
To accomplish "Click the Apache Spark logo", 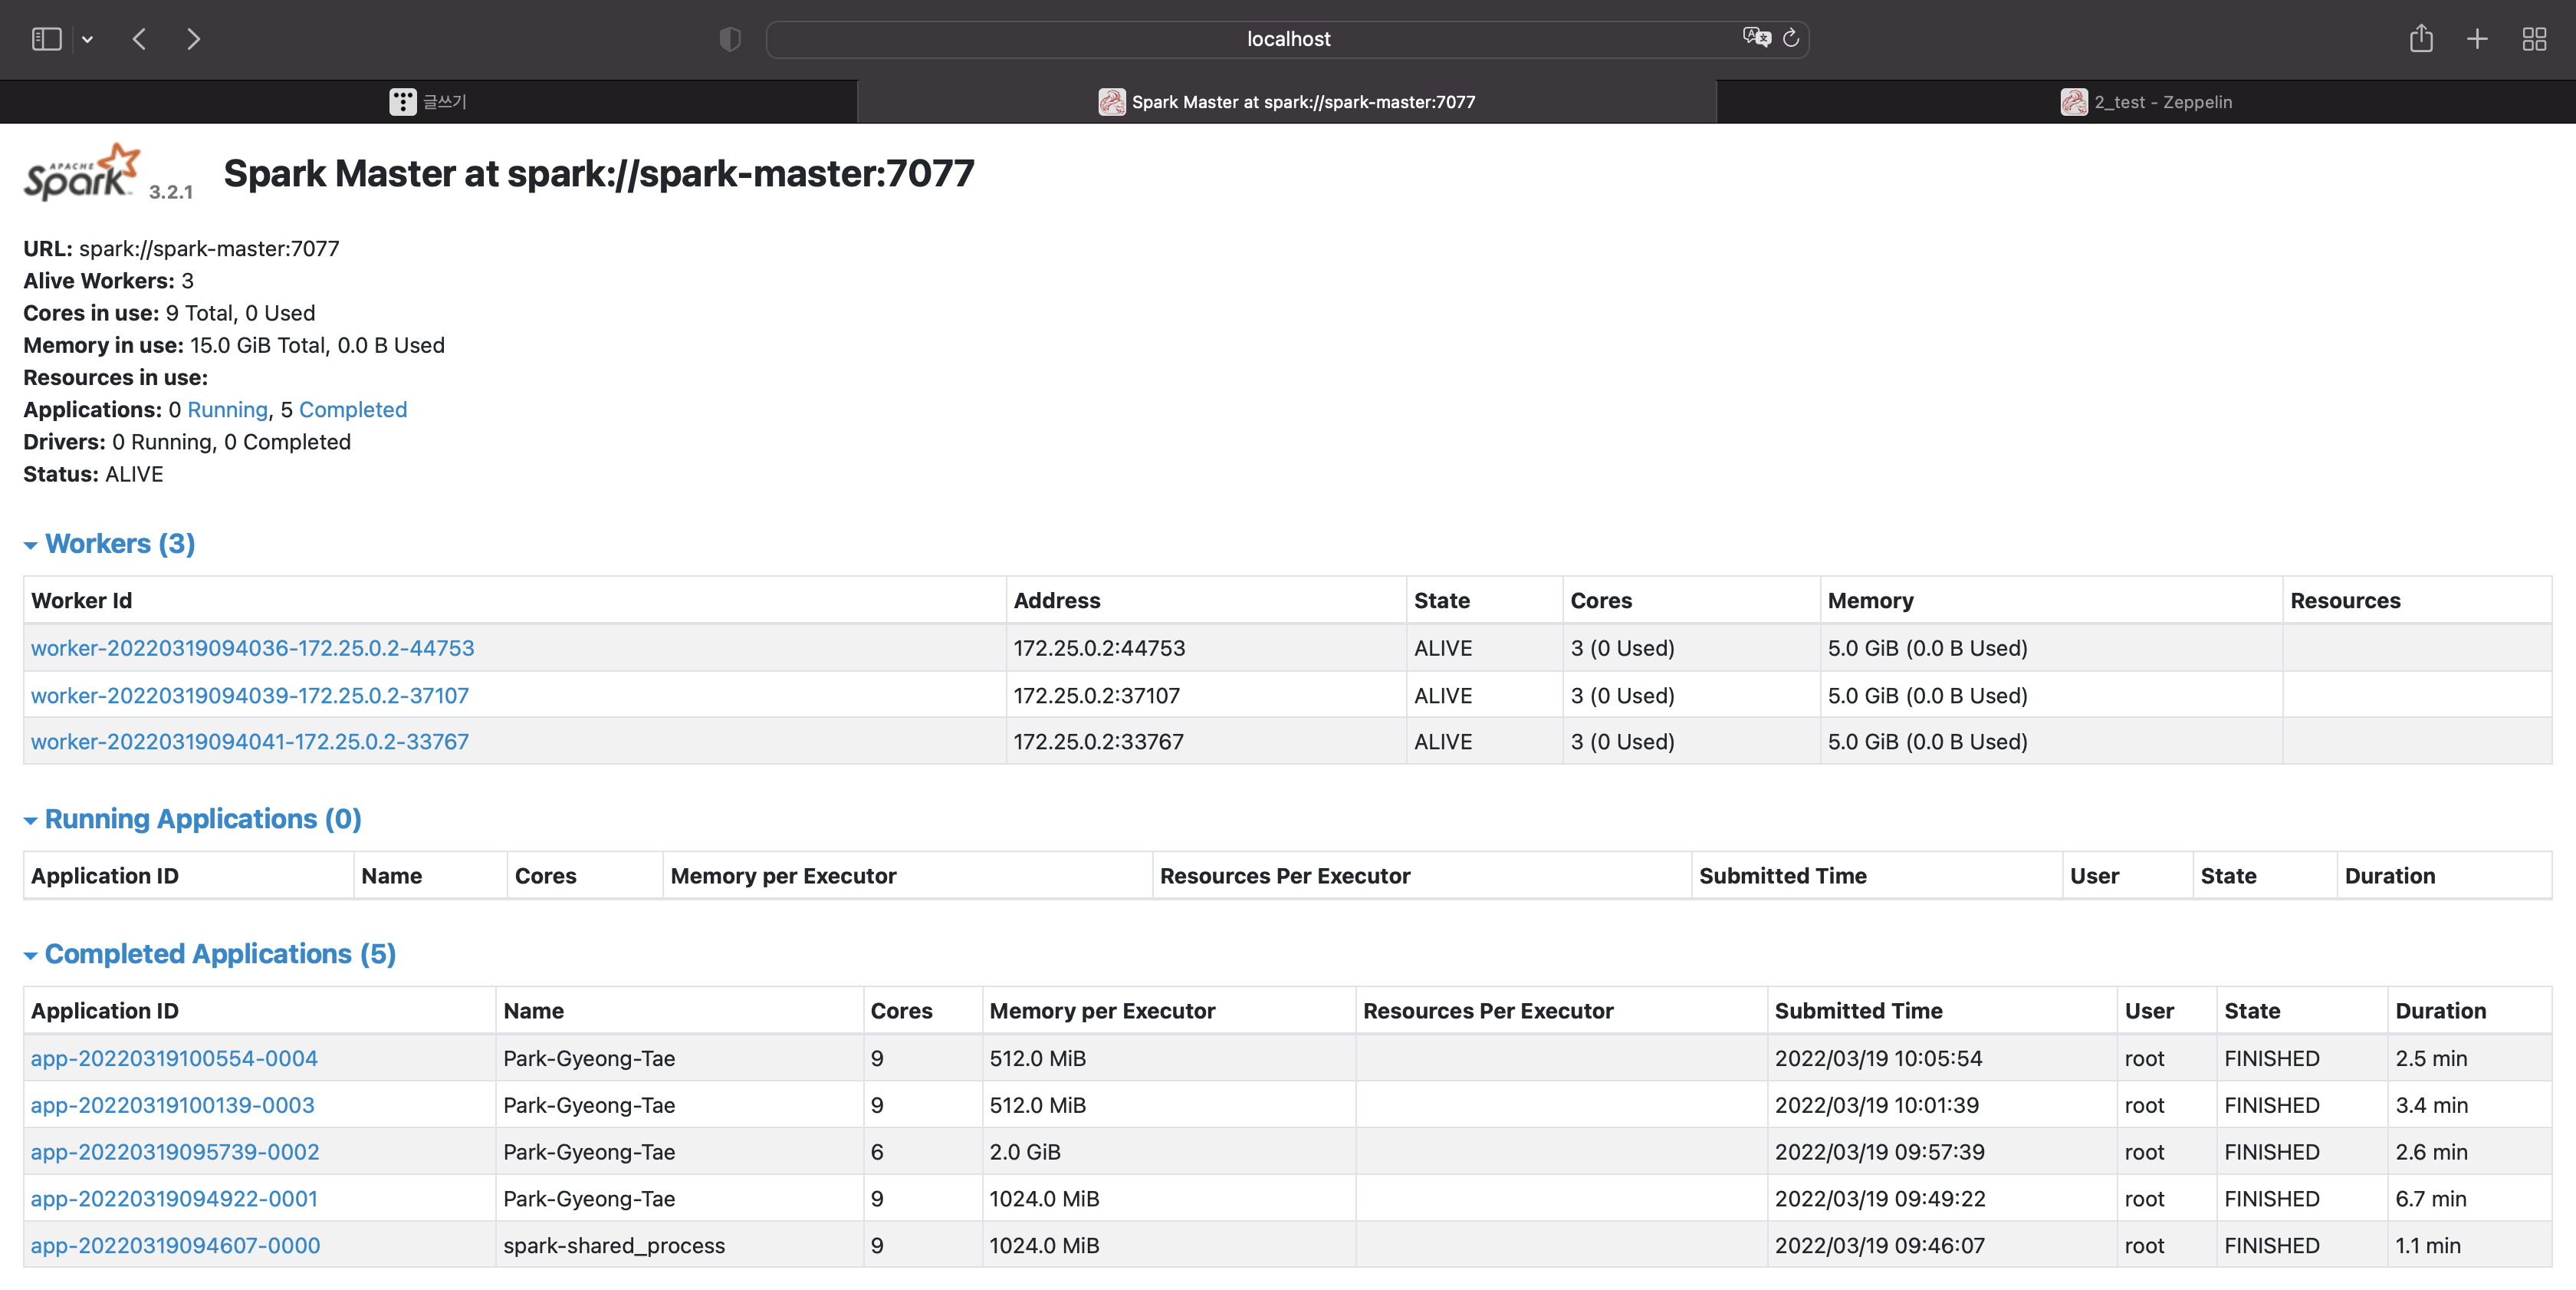I will [x=82, y=172].
